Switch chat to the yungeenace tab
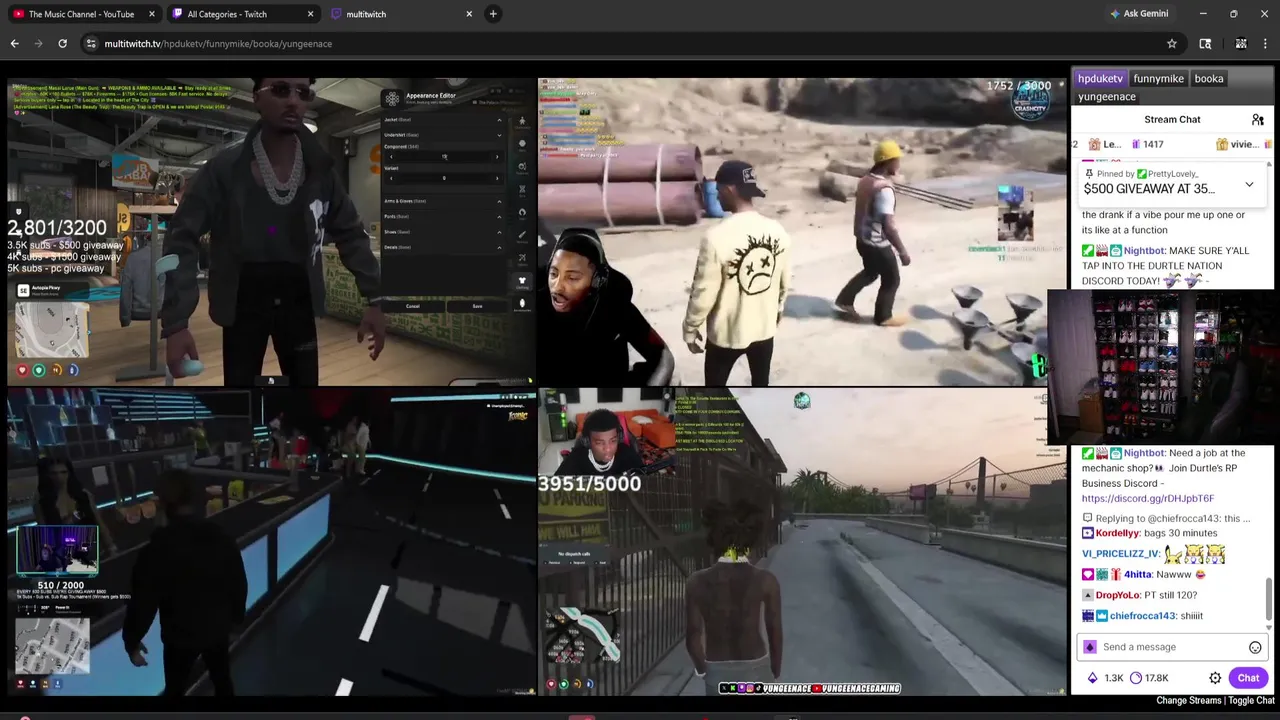 pyautogui.click(x=1106, y=96)
